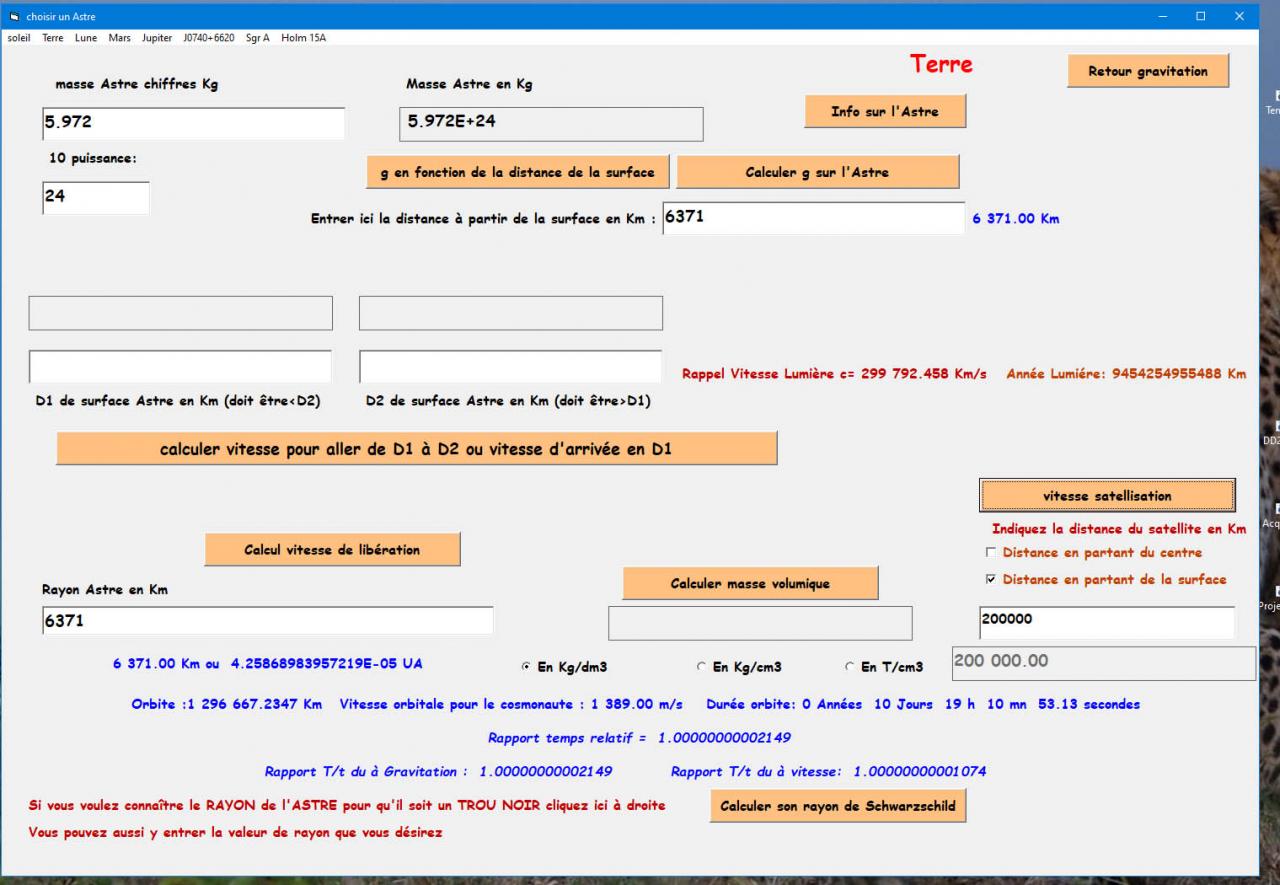This screenshot has width=1280, height=885.
Task: Choose the En Kg/cm3 unit option
Action: point(701,667)
